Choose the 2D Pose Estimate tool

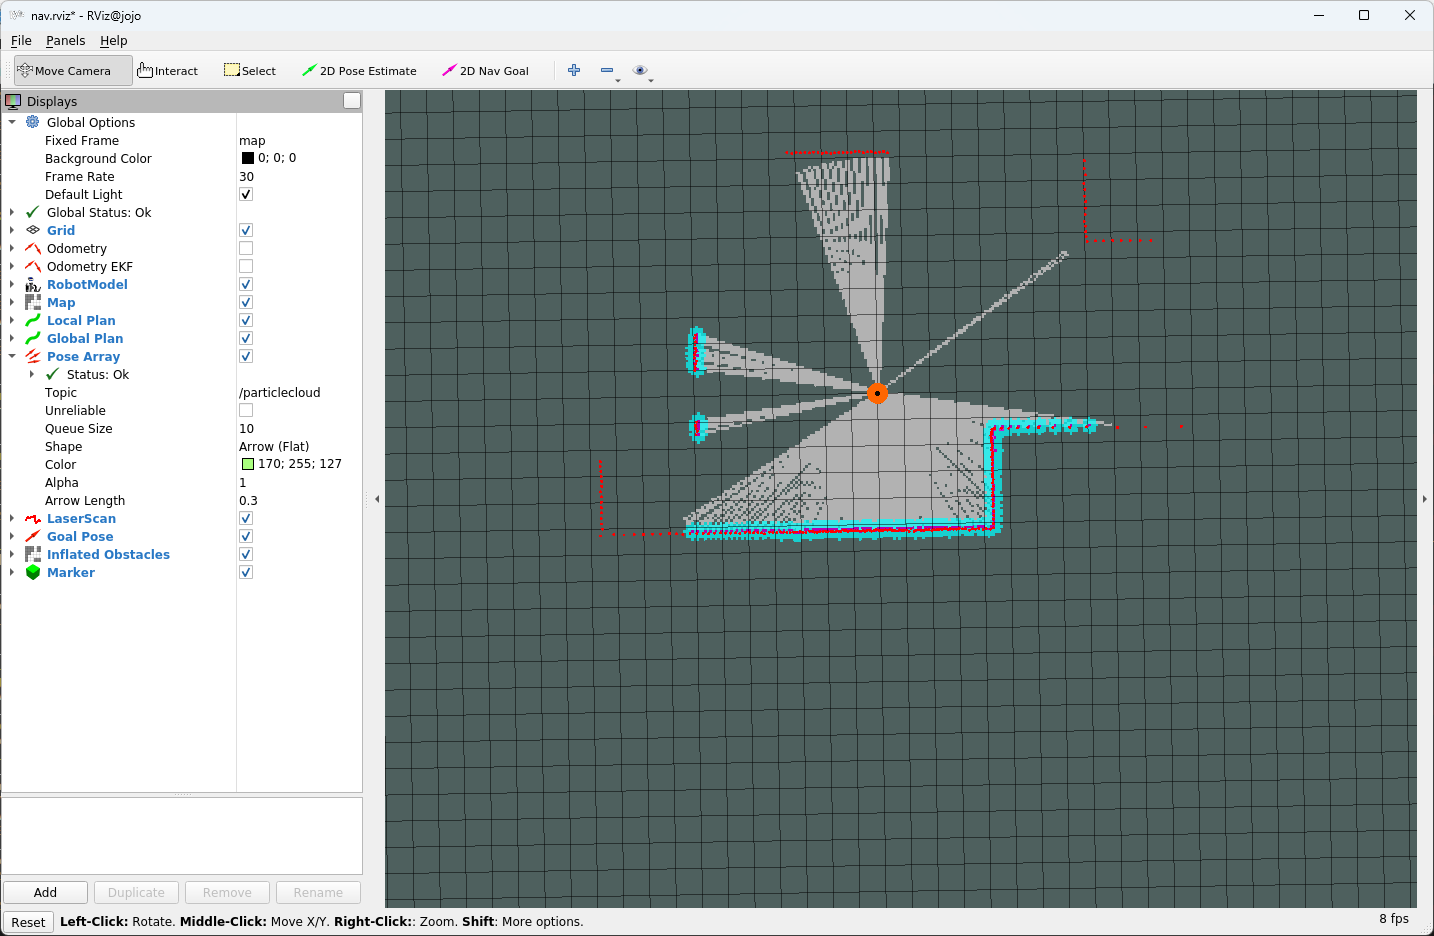(x=359, y=71)
